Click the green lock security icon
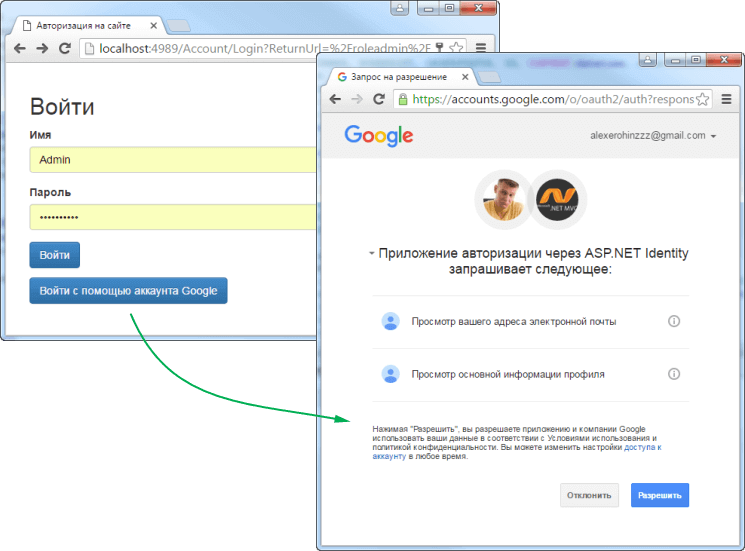The height and width of the screenshot is (551, 745). tap(403, 99)
